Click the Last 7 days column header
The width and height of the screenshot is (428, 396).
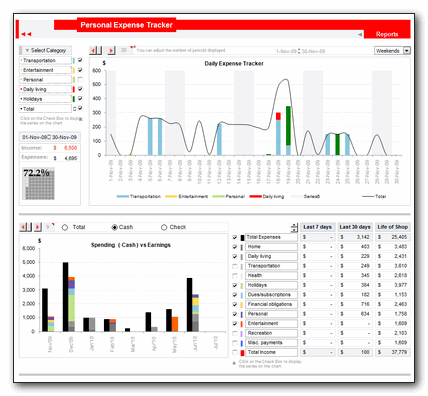point(317,227)
